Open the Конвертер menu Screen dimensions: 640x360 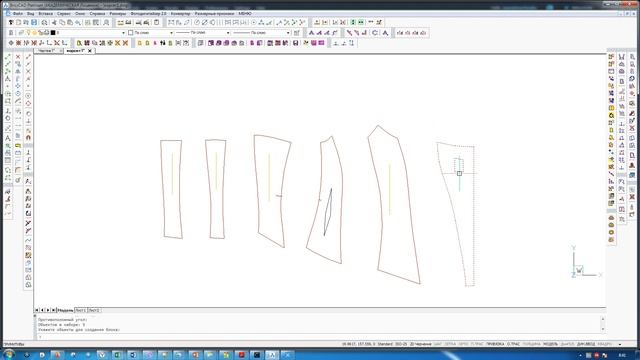point(180,13)
